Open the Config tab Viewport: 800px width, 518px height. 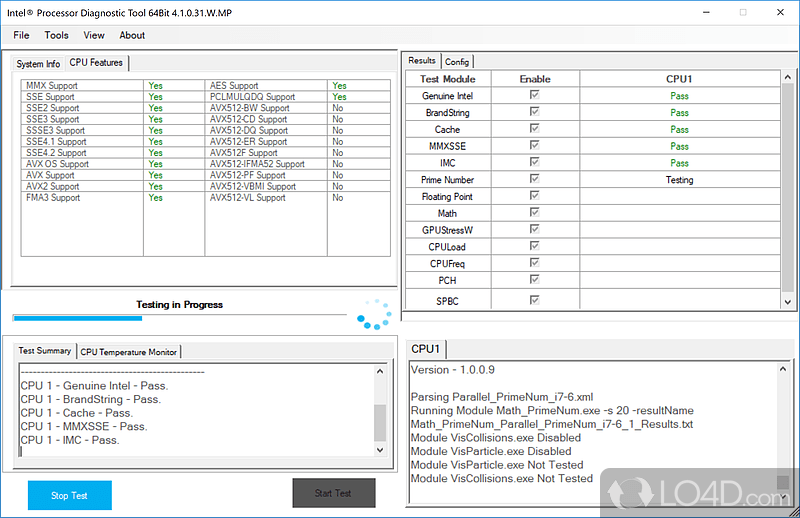pyautogui.click(x=457, y=62)
